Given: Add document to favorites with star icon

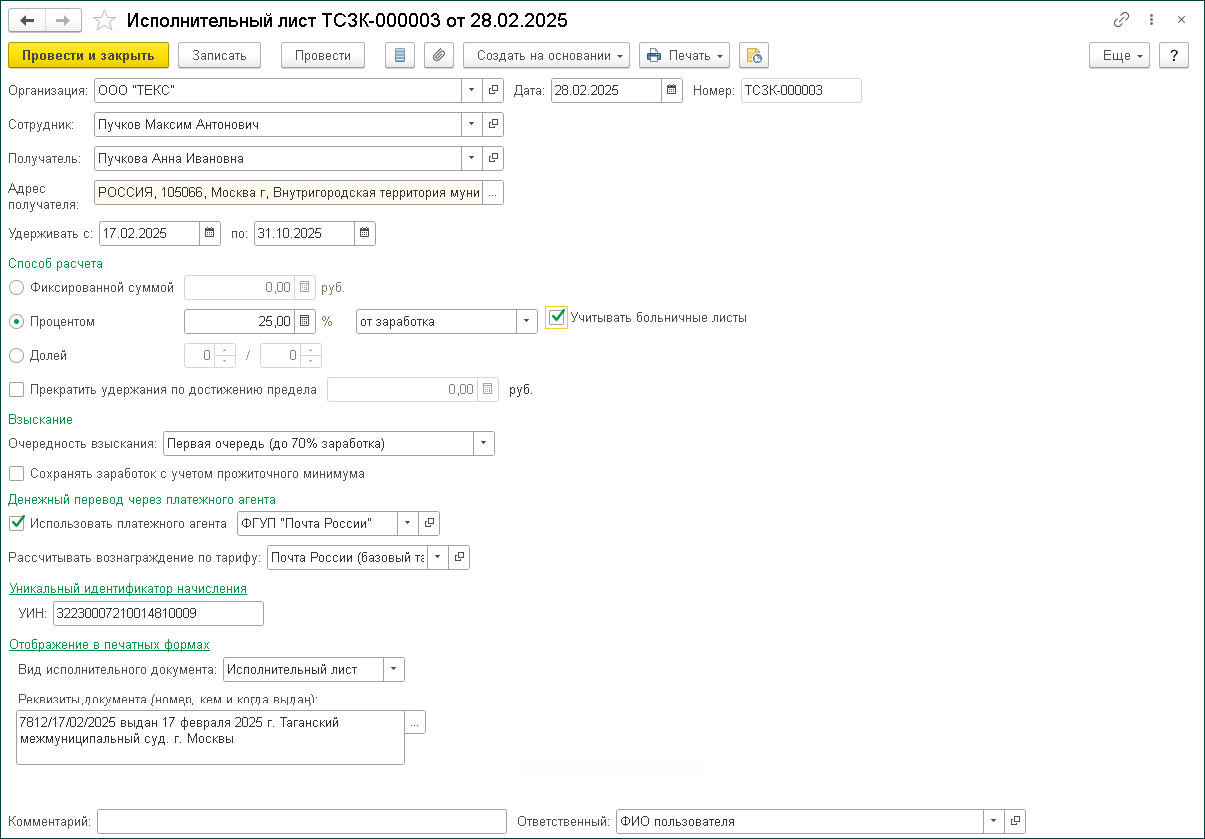Looking at the screenshot, I should [x=103, y=20].
